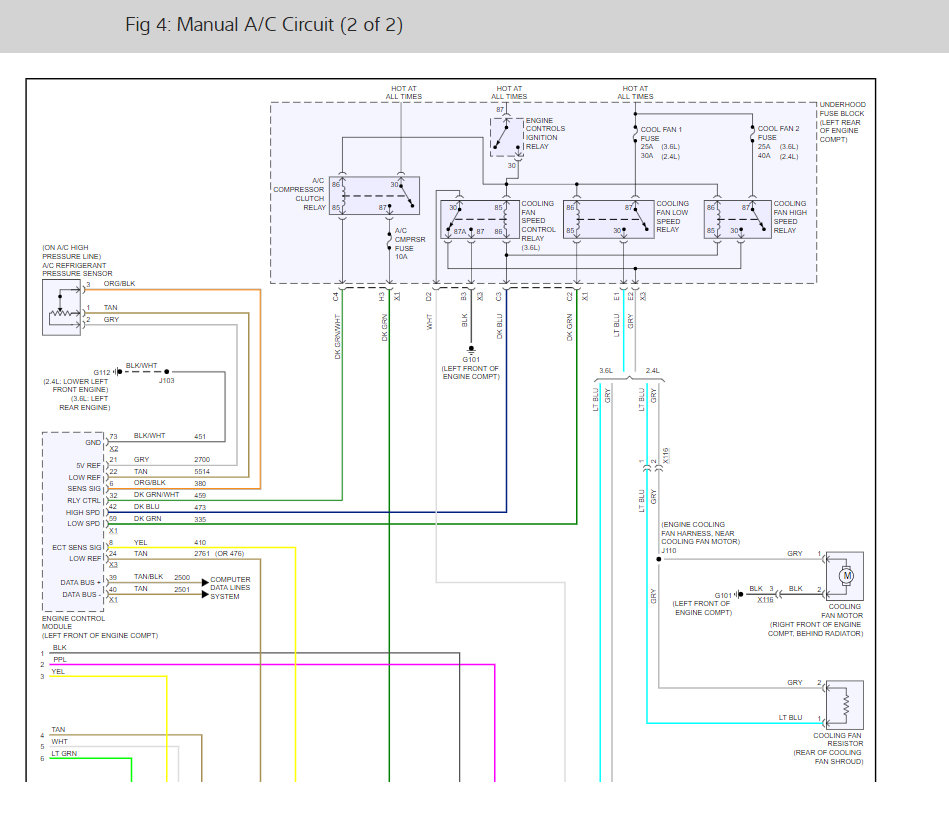Viewport: 949px width, 821px height.
Task: Click the "ENGINE CONTROLS IGNITION RELAY" label
Action: [545, 134]
